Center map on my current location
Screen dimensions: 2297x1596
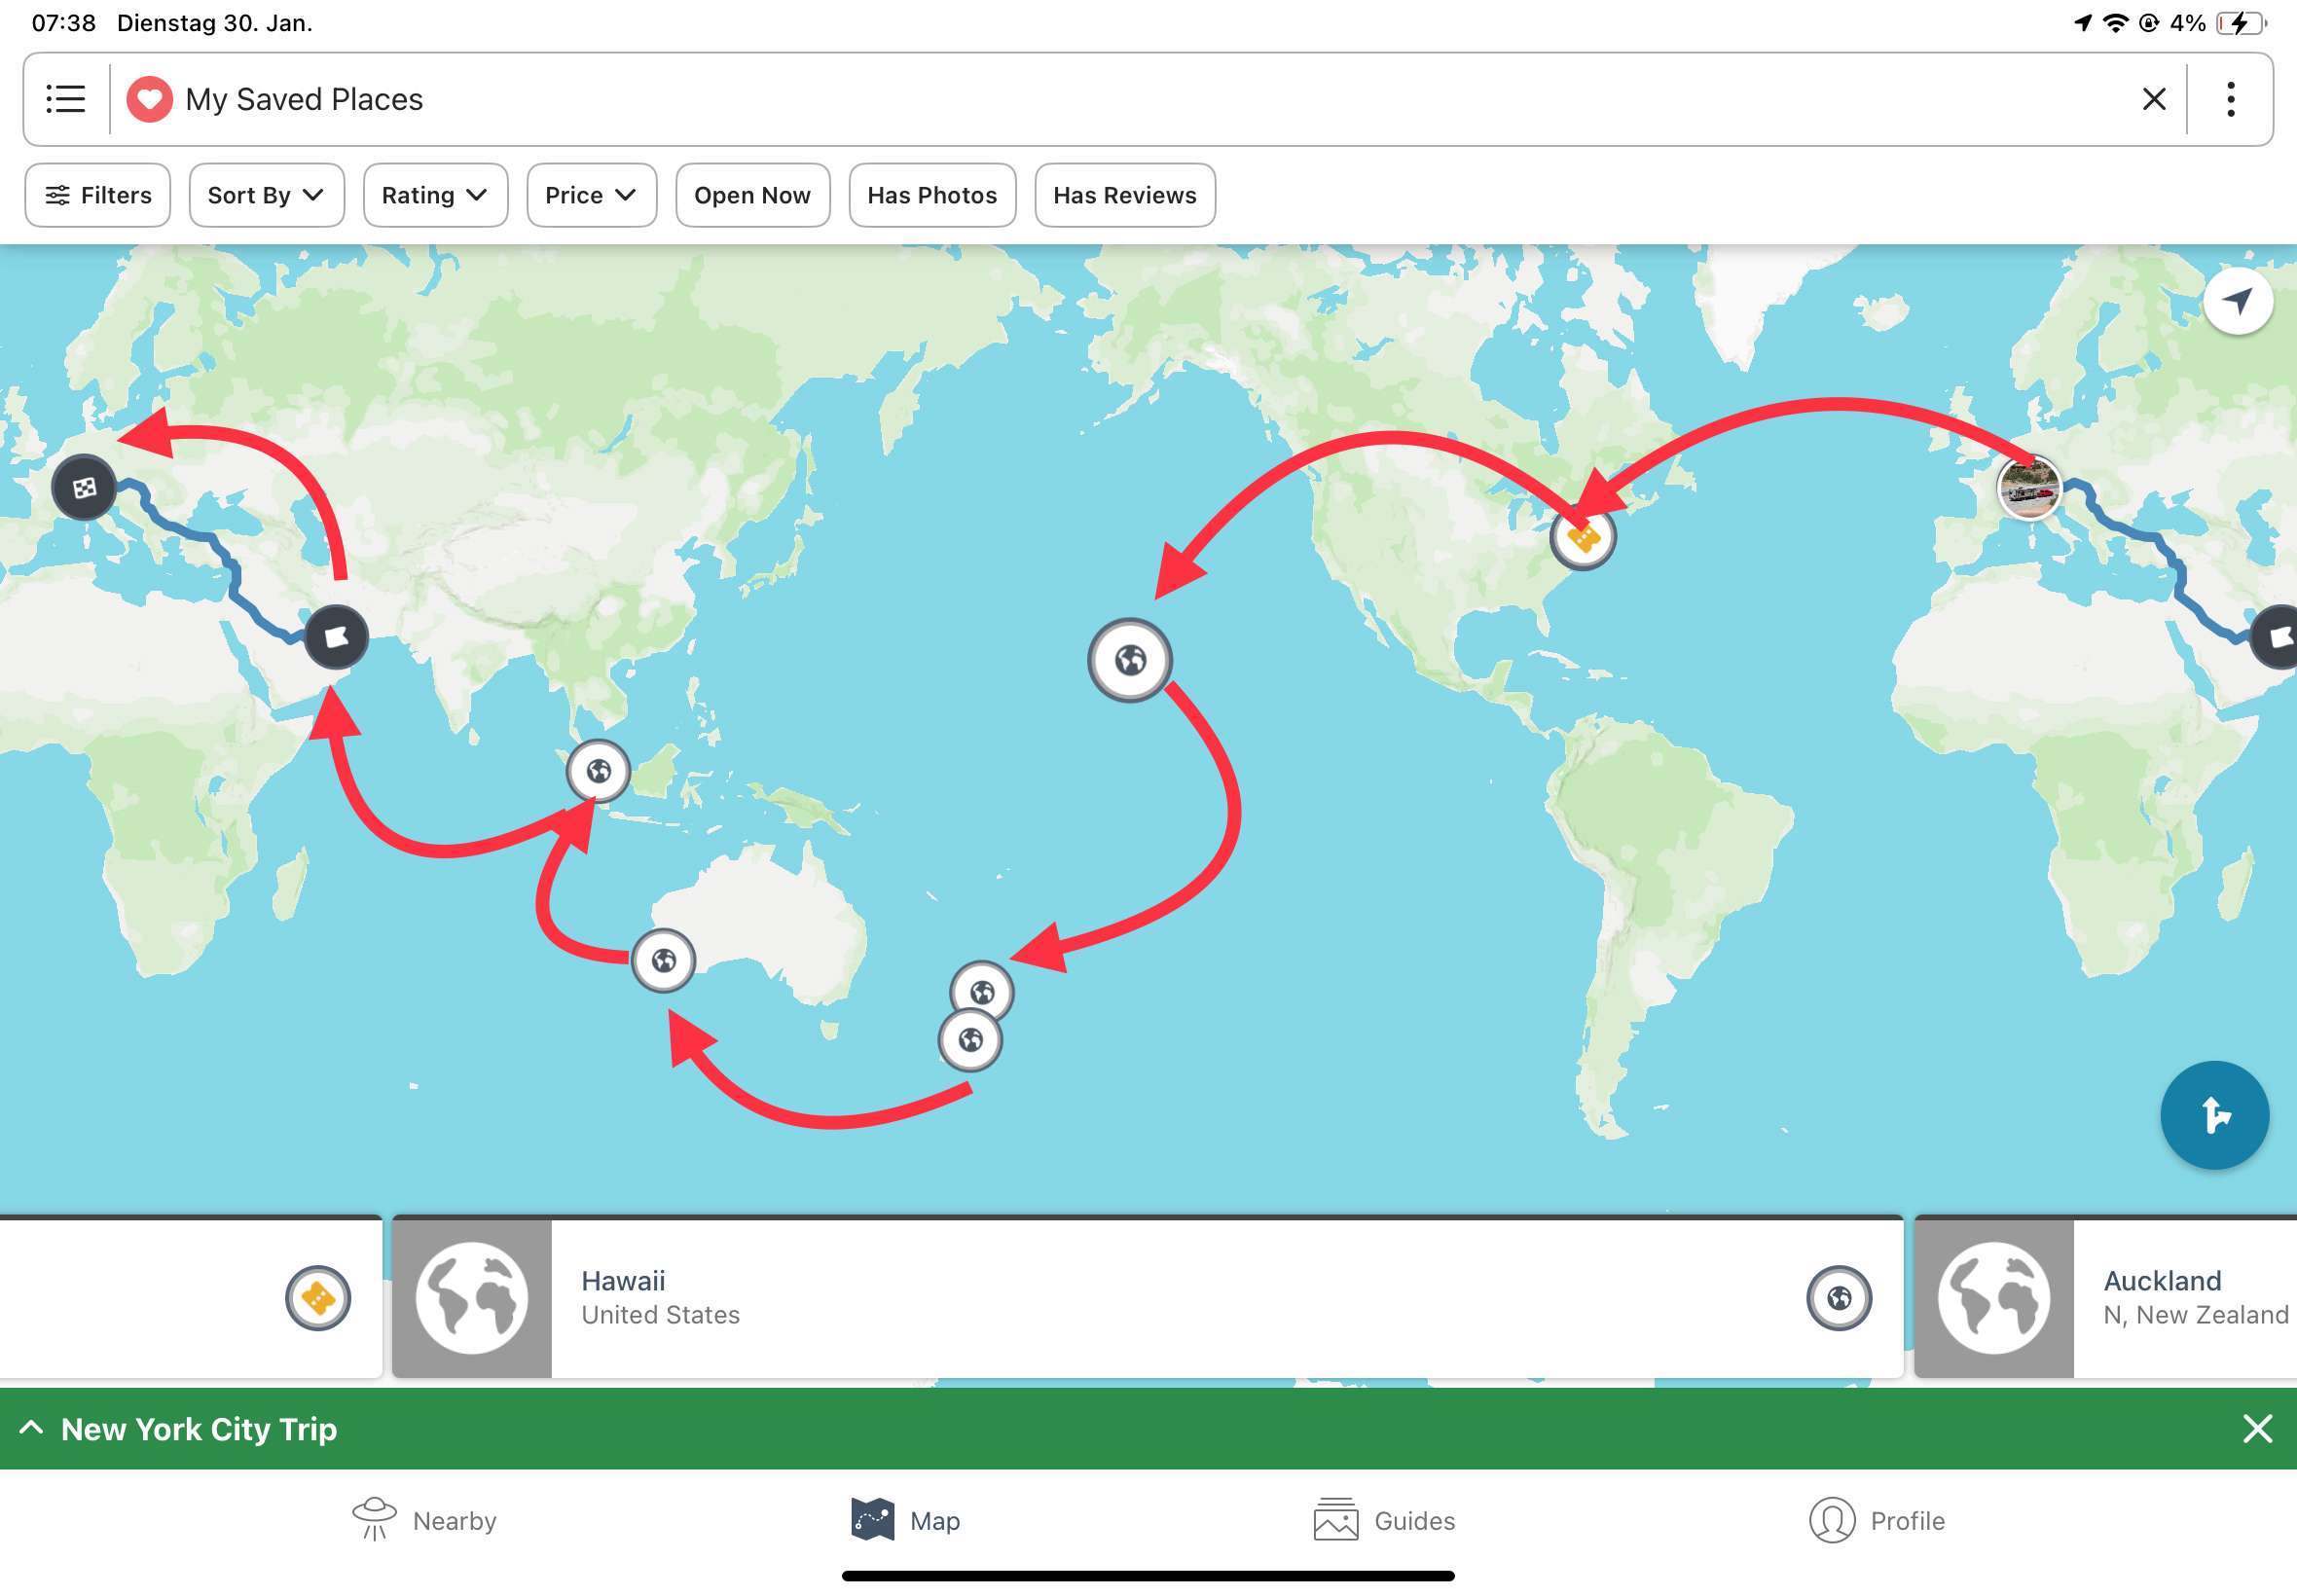2237,301
